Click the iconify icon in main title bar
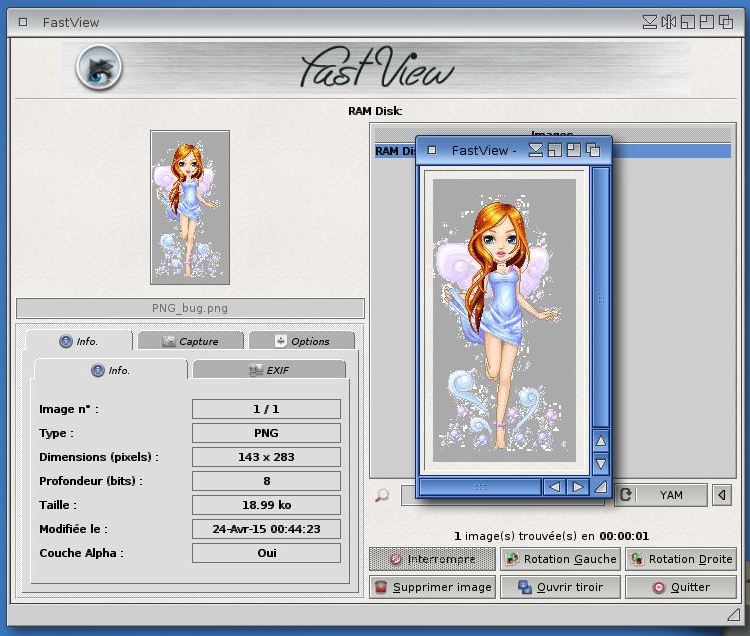This screenshot has height=636, width=750. 651,22
